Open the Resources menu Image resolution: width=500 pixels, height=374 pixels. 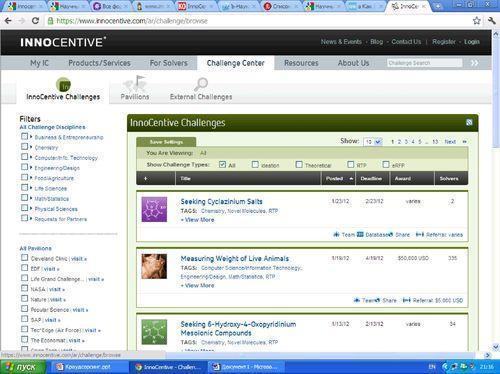click(x=301, y=63)
